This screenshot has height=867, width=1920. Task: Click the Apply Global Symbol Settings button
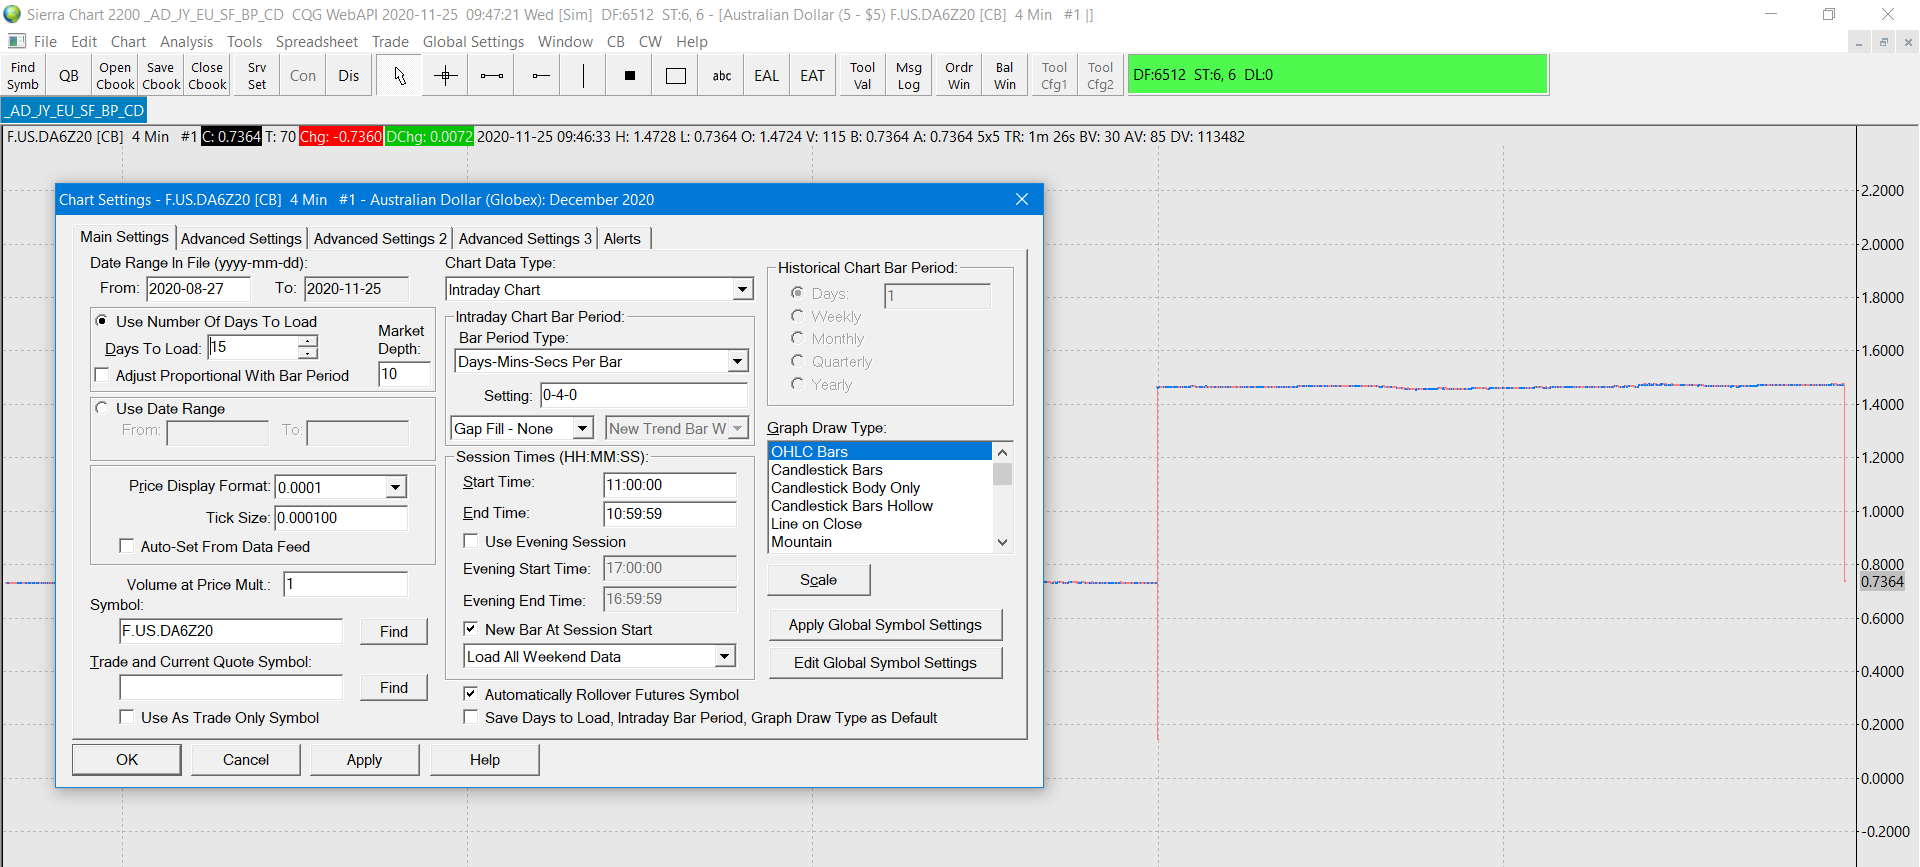tap(885, 625)
